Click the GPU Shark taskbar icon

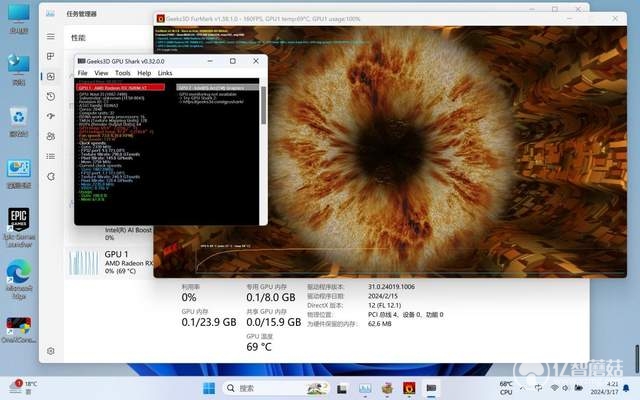pos(431,388)
